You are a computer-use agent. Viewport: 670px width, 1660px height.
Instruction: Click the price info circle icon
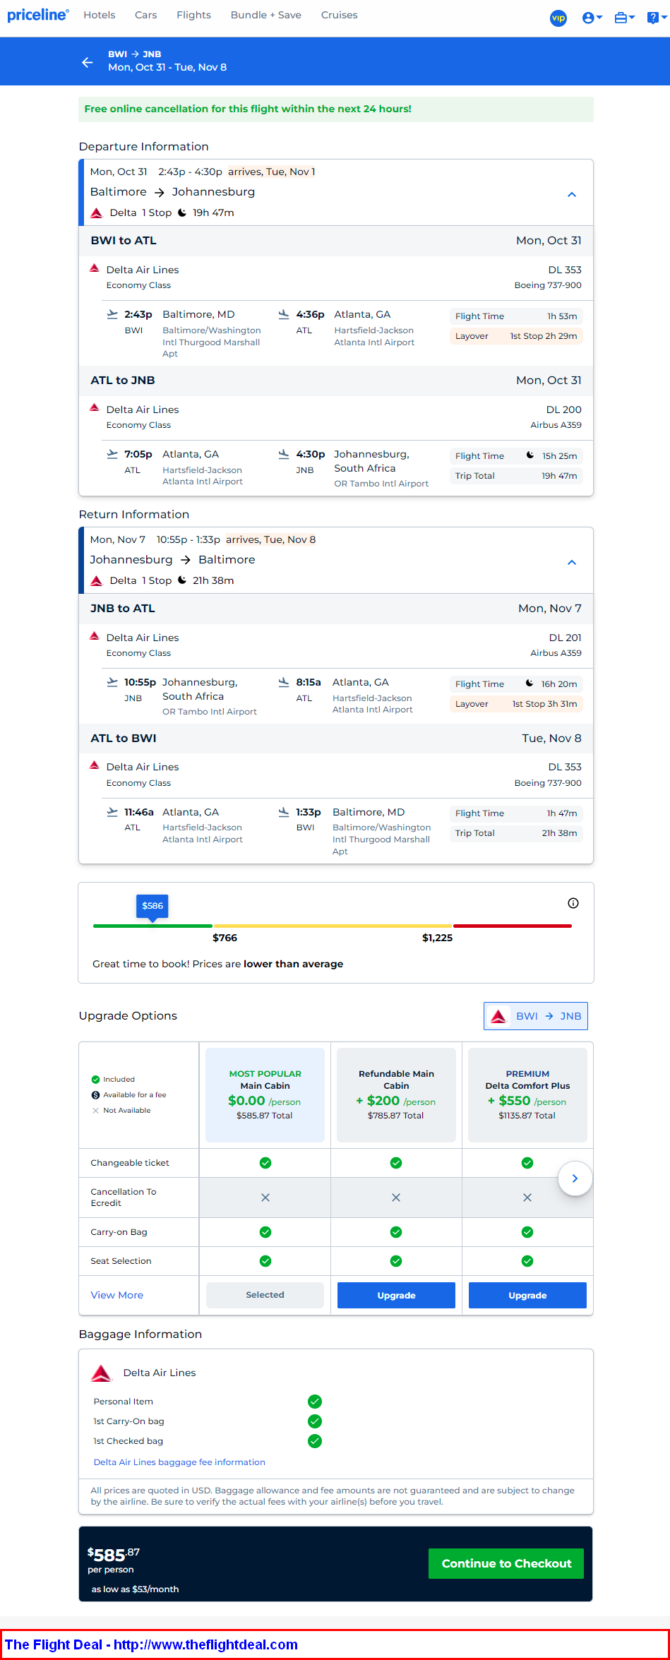[x=573, y=903]
